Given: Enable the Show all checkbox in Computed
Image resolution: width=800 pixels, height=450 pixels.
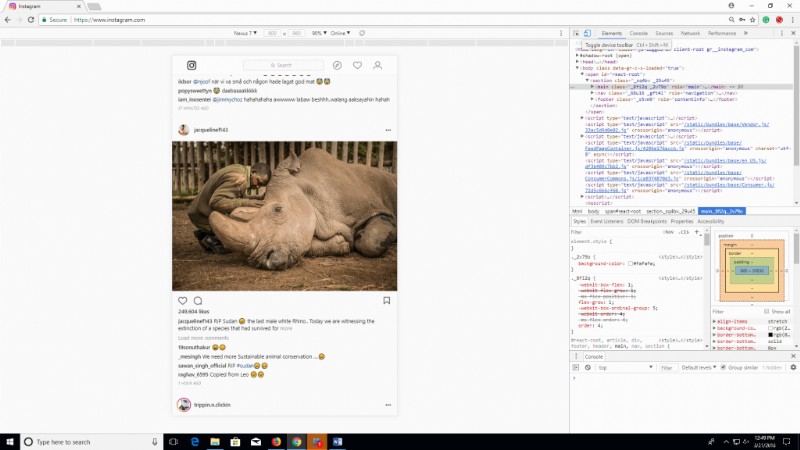Looking at the screenshot, I should [x=766, y=311].
